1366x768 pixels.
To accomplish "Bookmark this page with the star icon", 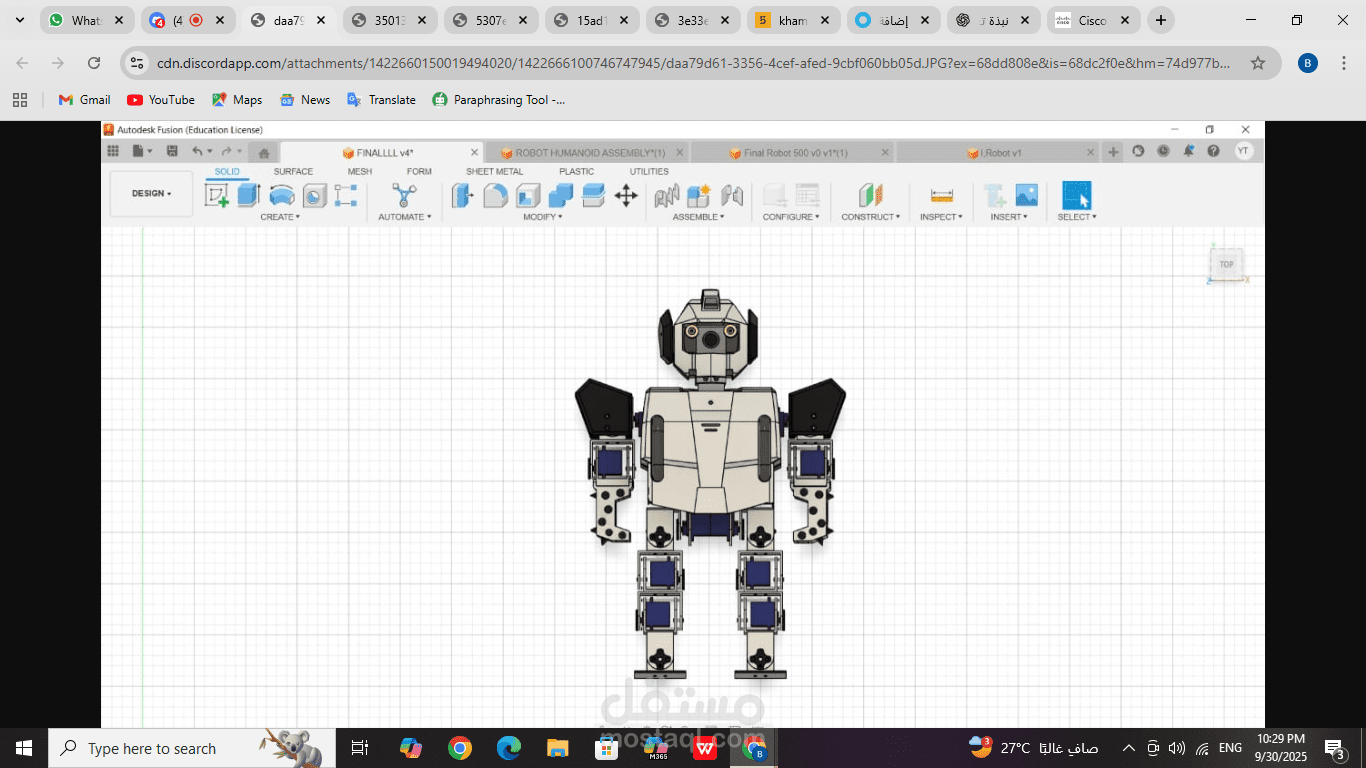I will [1258, 63].
